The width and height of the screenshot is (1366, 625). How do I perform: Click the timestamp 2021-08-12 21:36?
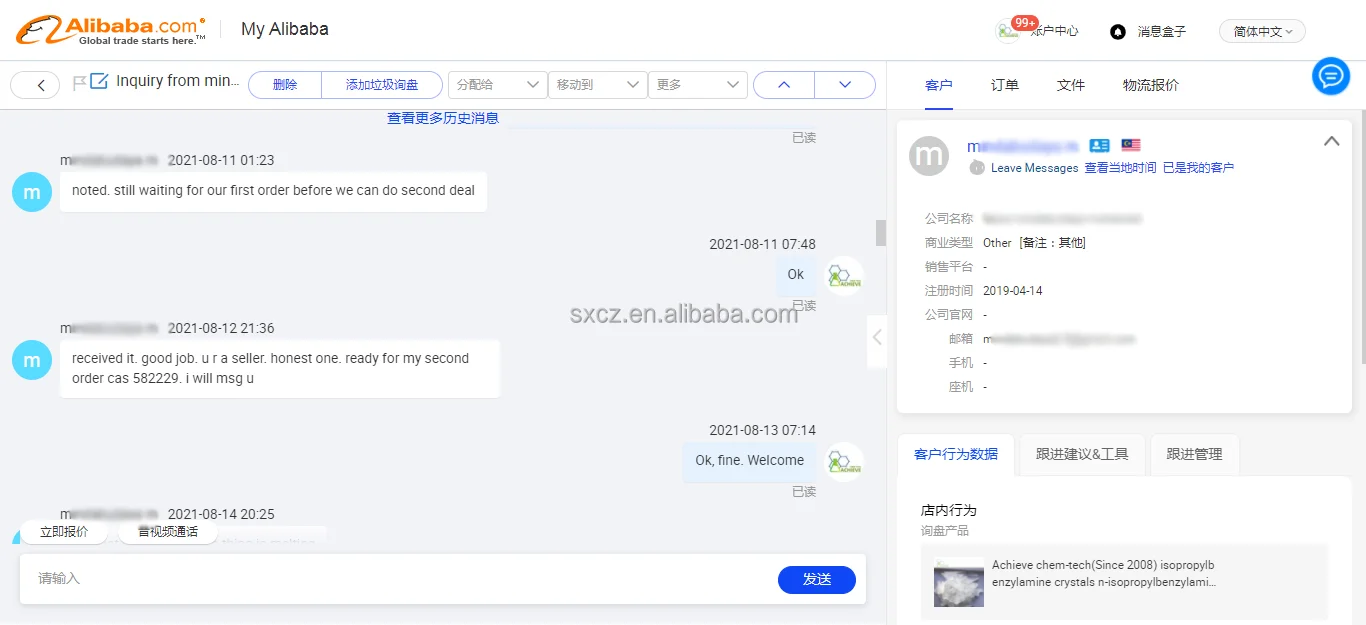[221, 328]
